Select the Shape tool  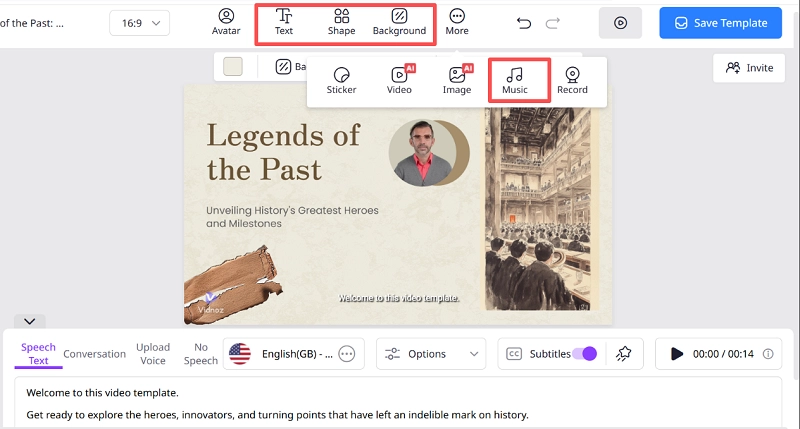click(341, 22)
